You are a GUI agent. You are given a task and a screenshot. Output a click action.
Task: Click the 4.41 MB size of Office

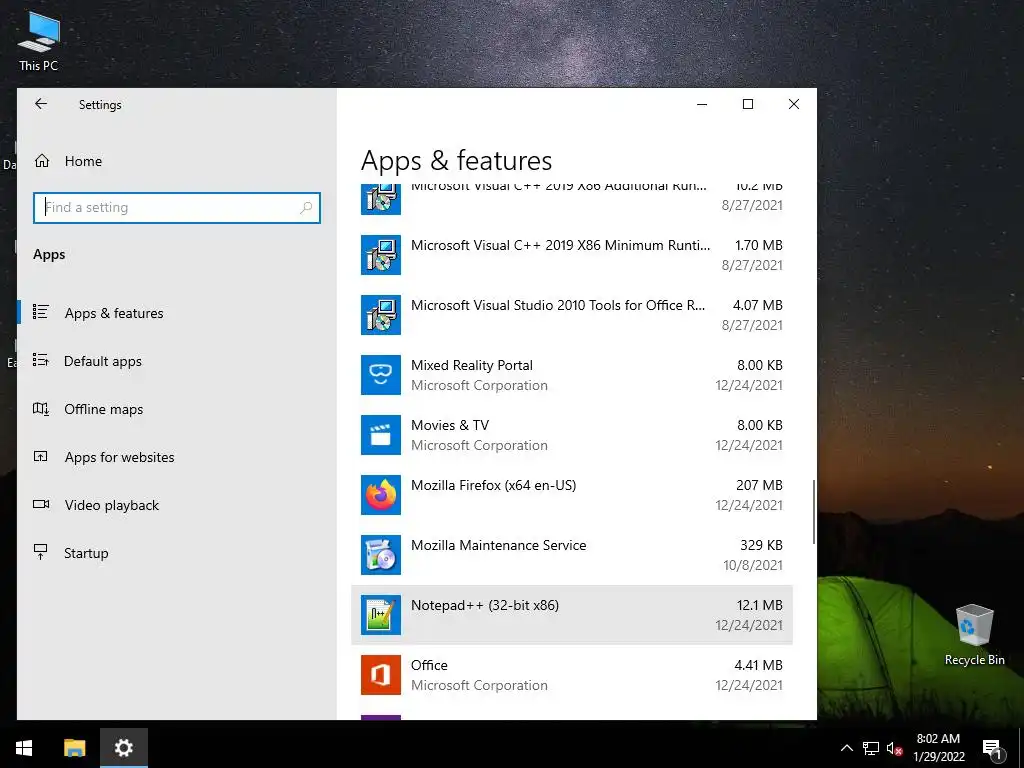[758, 665]
